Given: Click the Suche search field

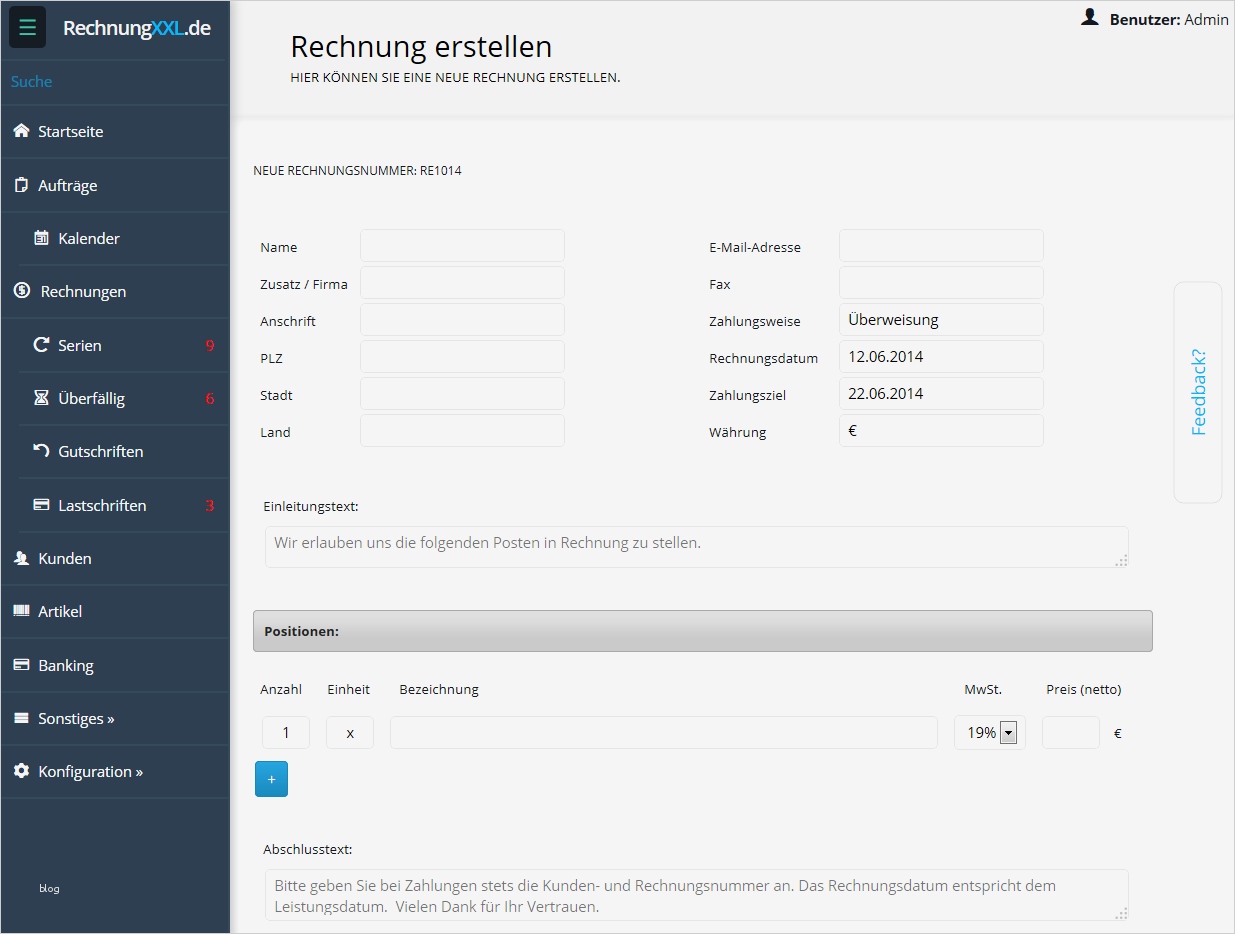Looking at the screenshot, I should pyautogui.click(x=115, y=81).
